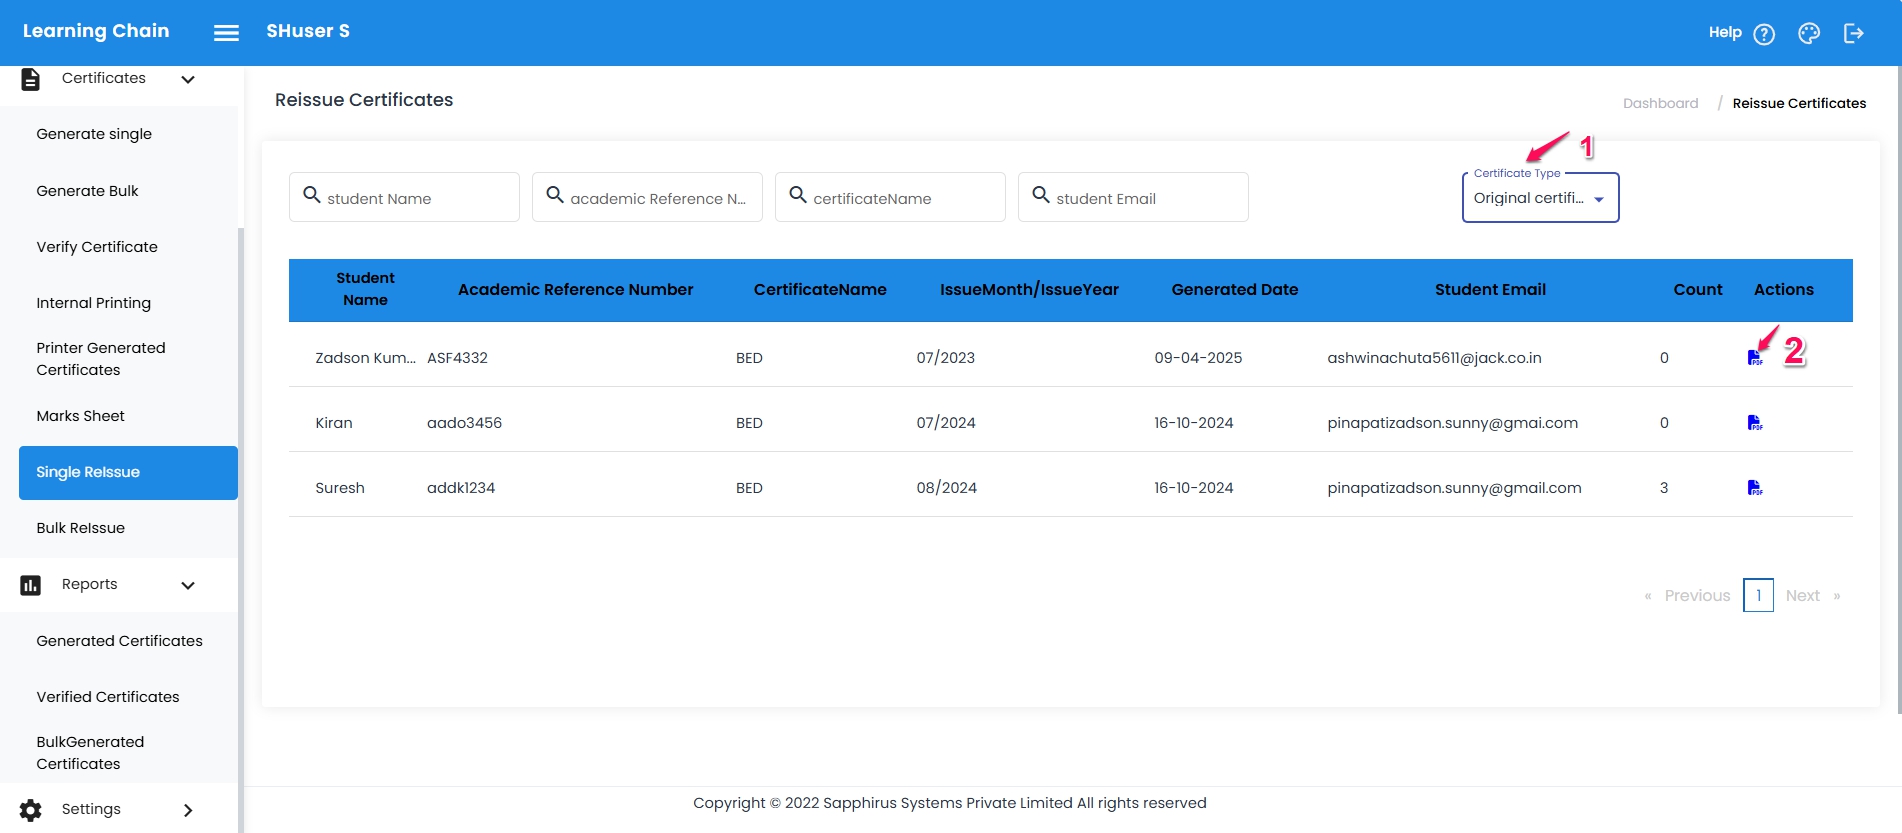
Task: Click the Next pagination button
Action: click(1802, 596)
